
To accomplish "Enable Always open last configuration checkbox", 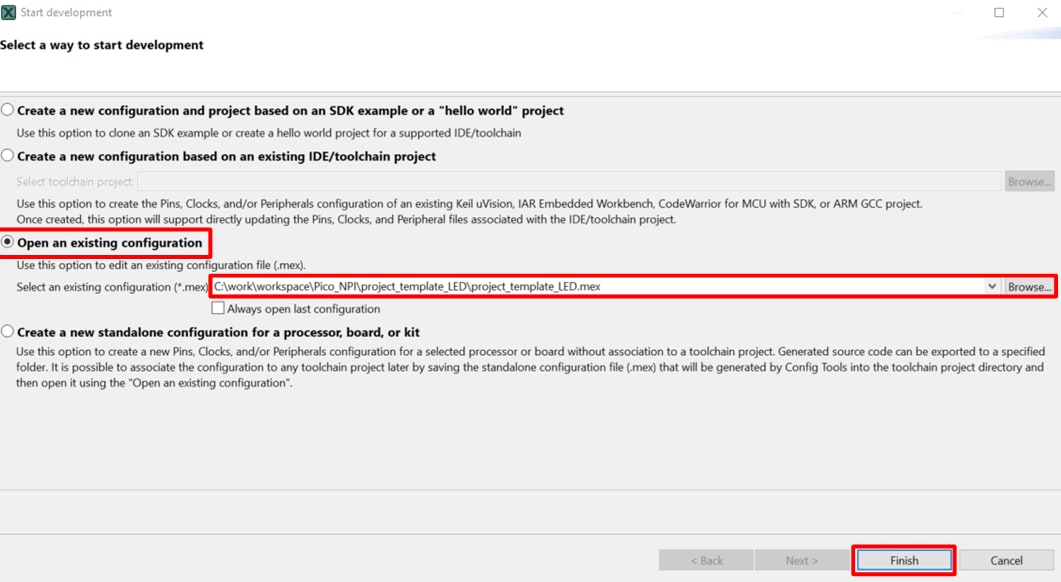I will 218,309.
